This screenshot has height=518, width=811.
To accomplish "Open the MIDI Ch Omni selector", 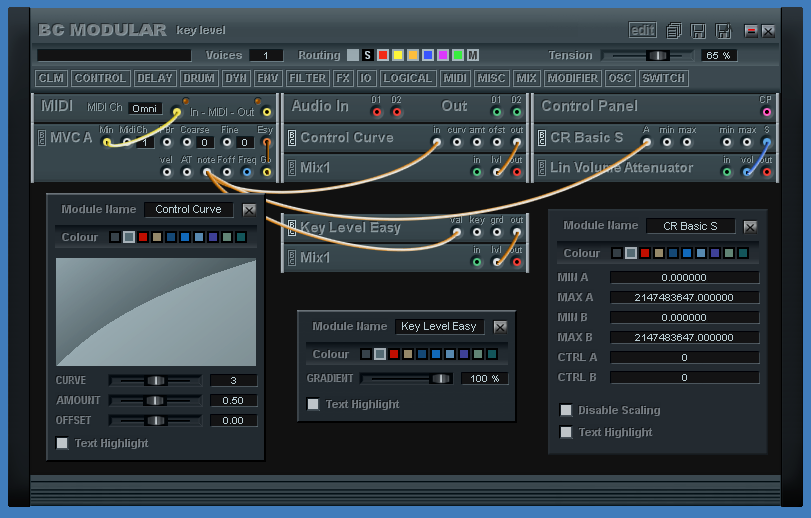I will 144,108.
